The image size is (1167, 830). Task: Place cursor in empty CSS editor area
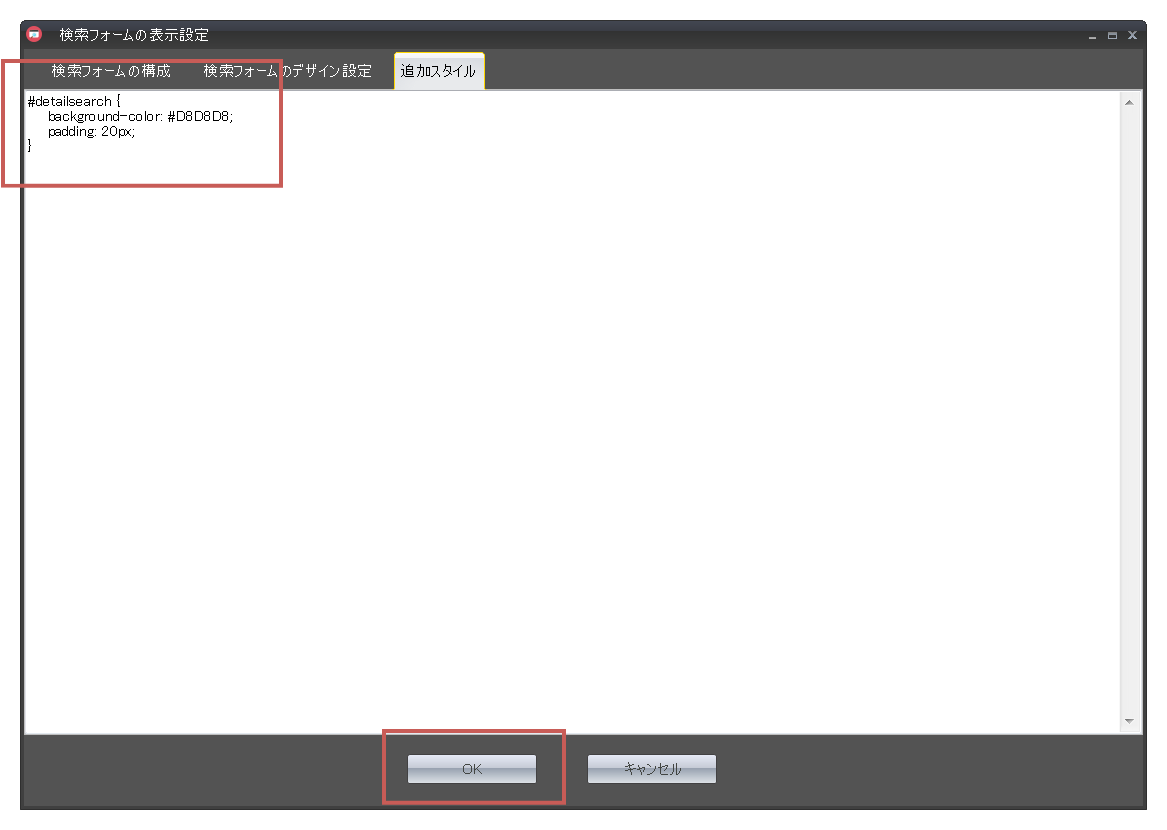point(570,420)
